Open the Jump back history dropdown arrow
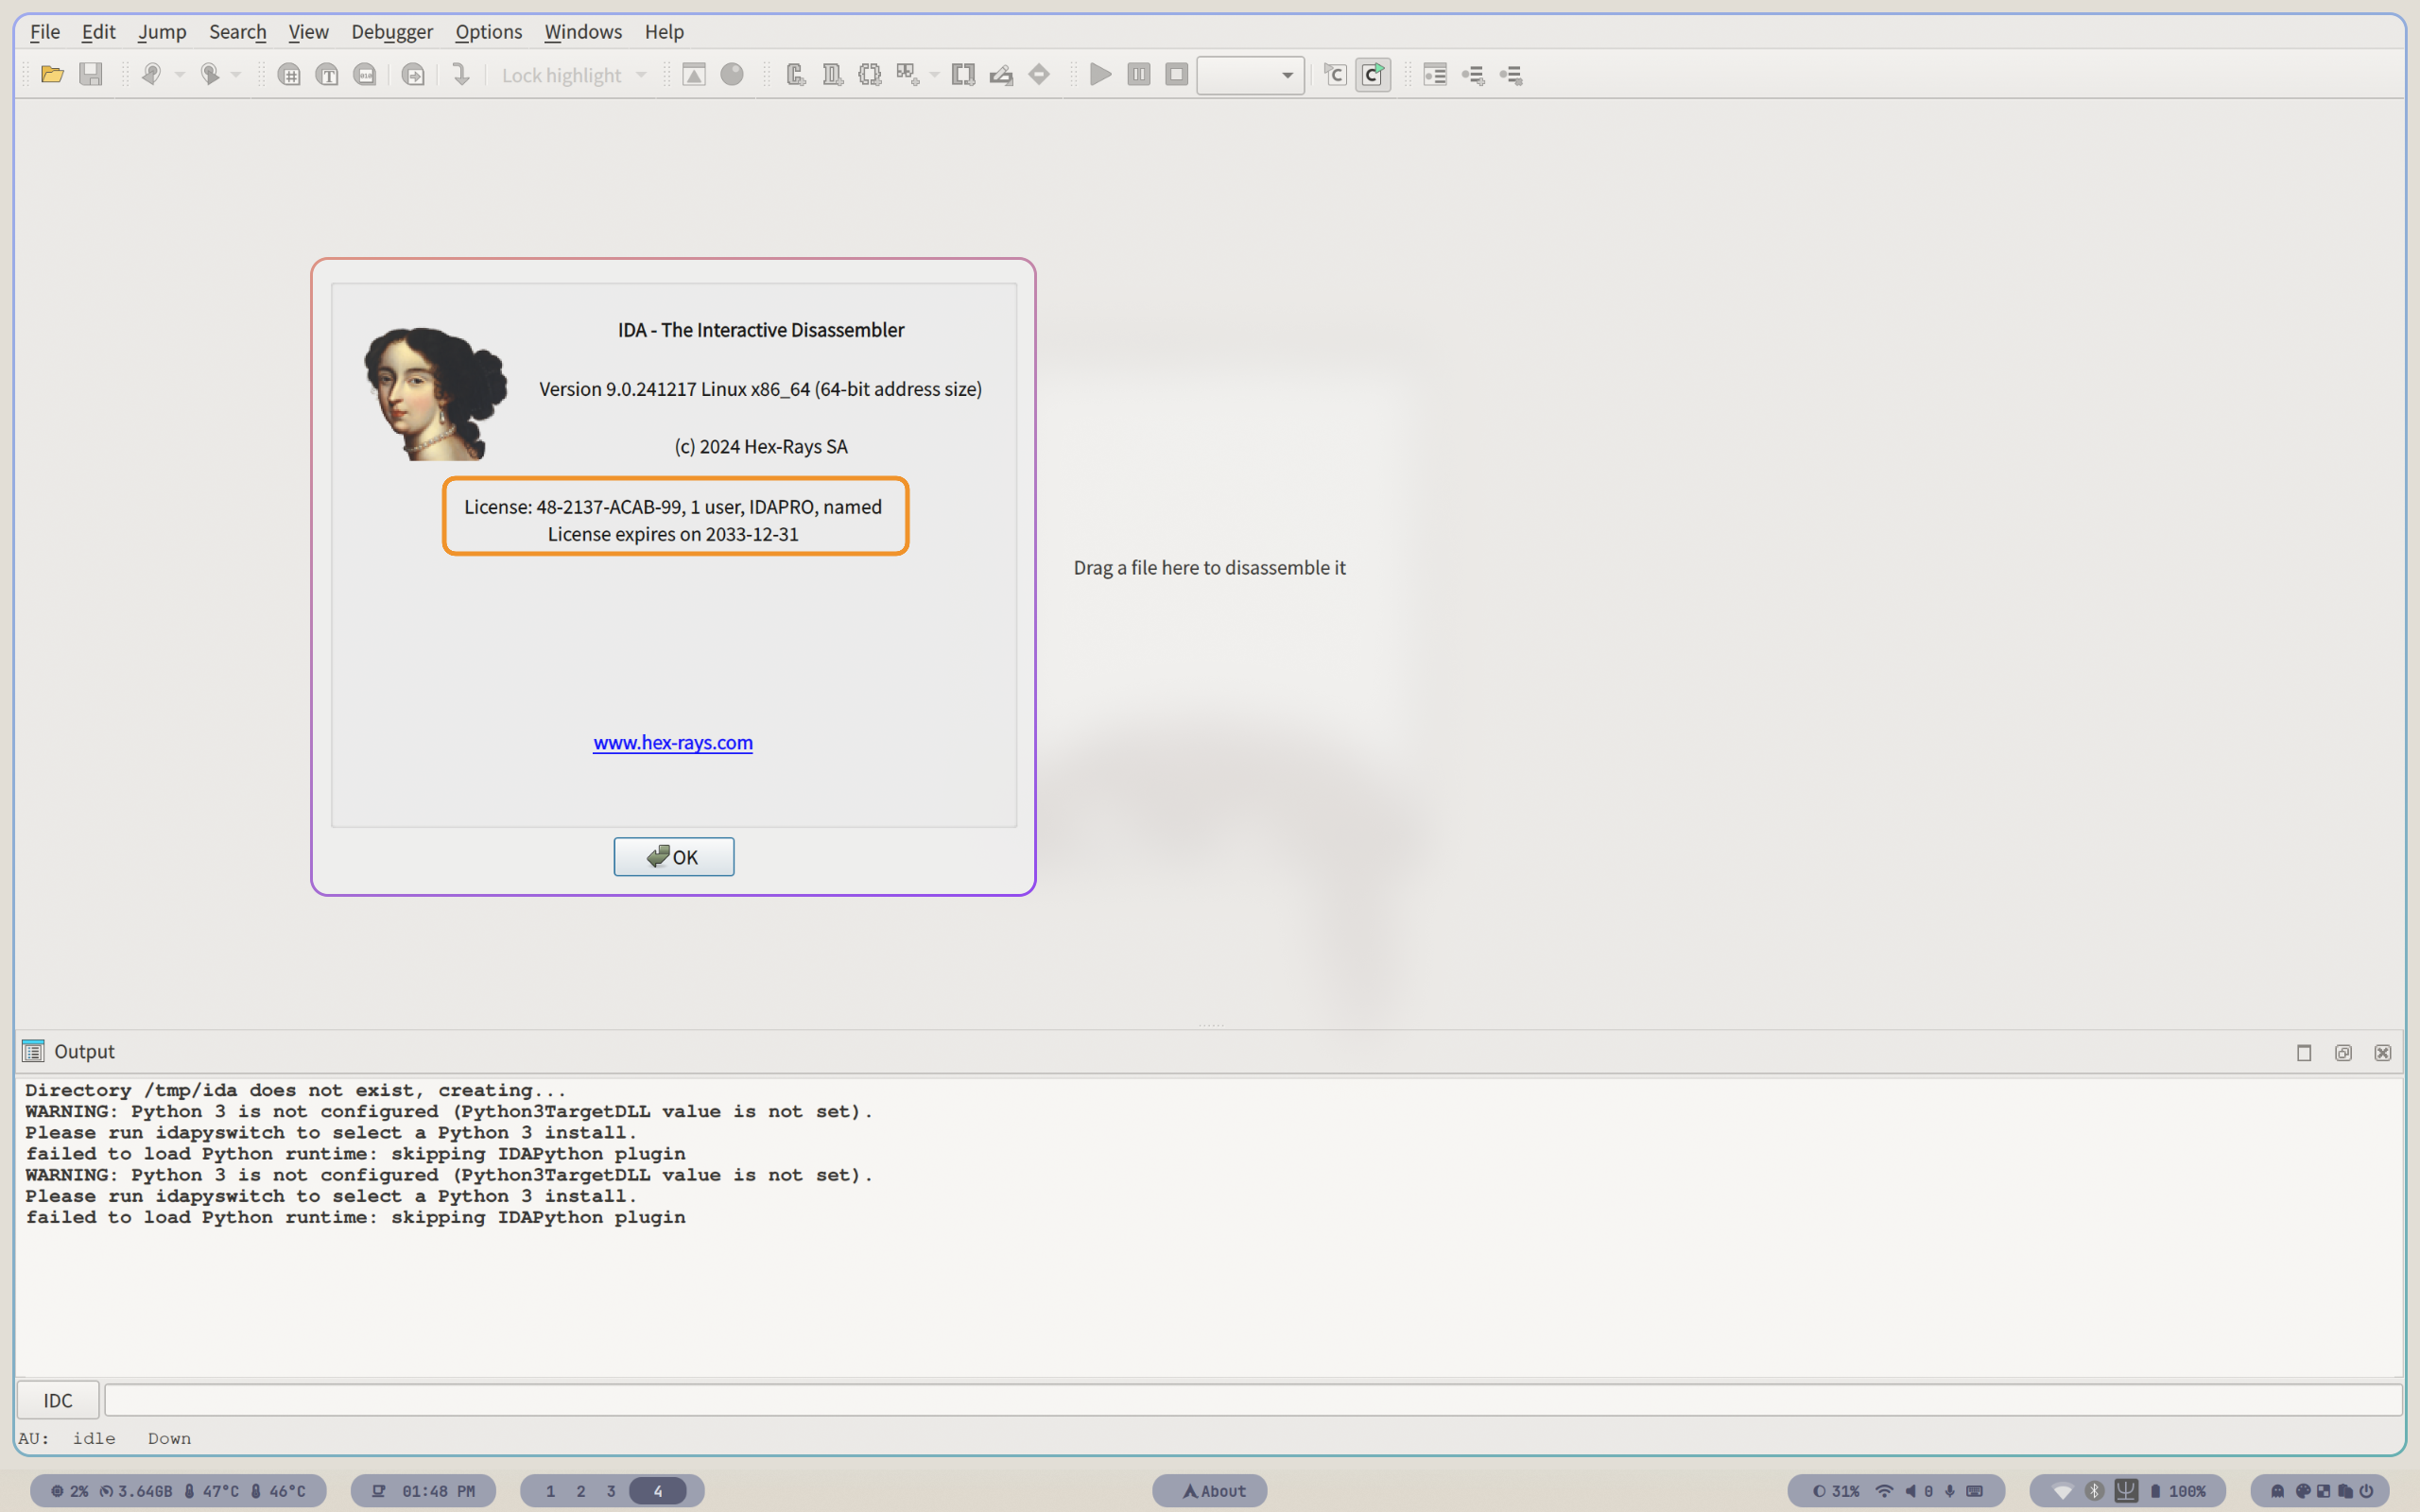 (180, 75)
